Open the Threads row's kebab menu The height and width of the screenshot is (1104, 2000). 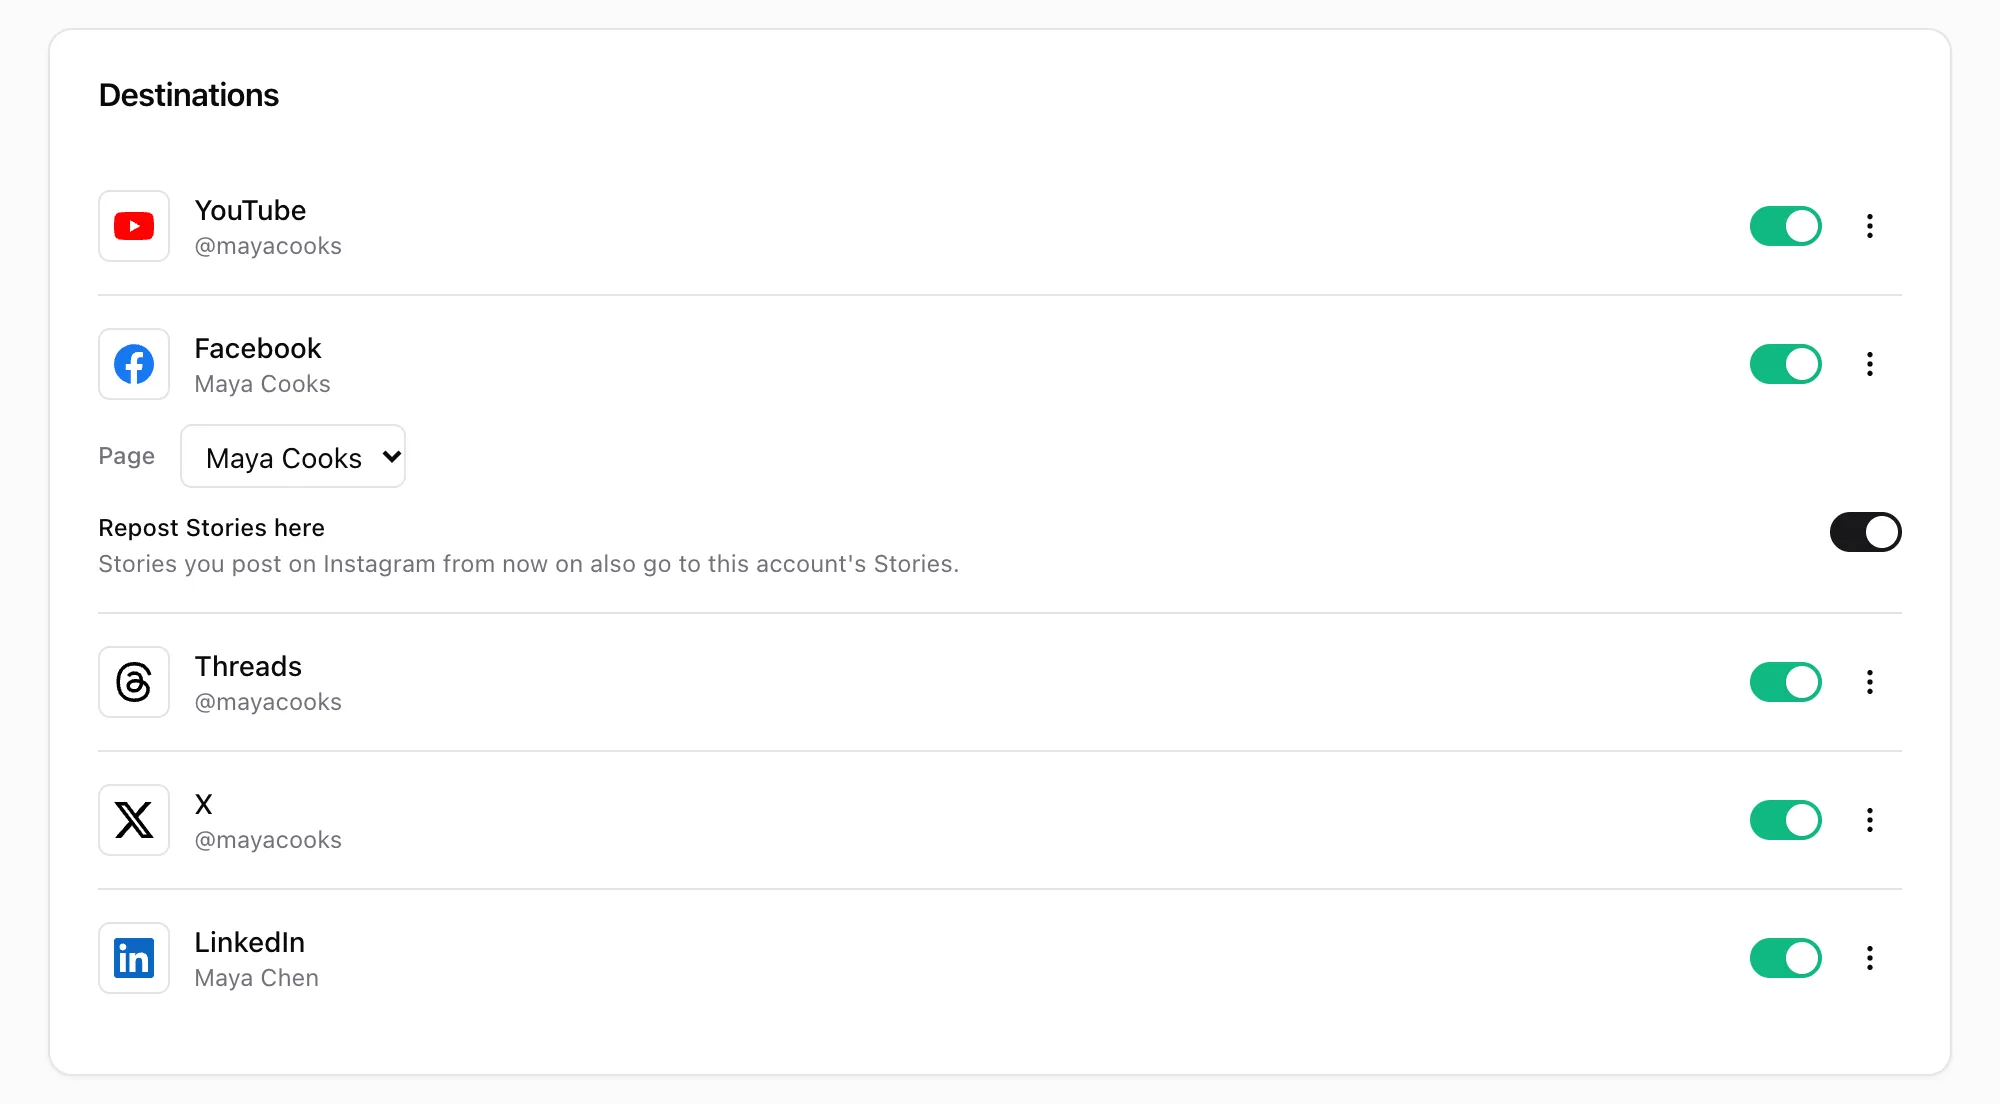pyautogui.click(x=1869, y=682)
